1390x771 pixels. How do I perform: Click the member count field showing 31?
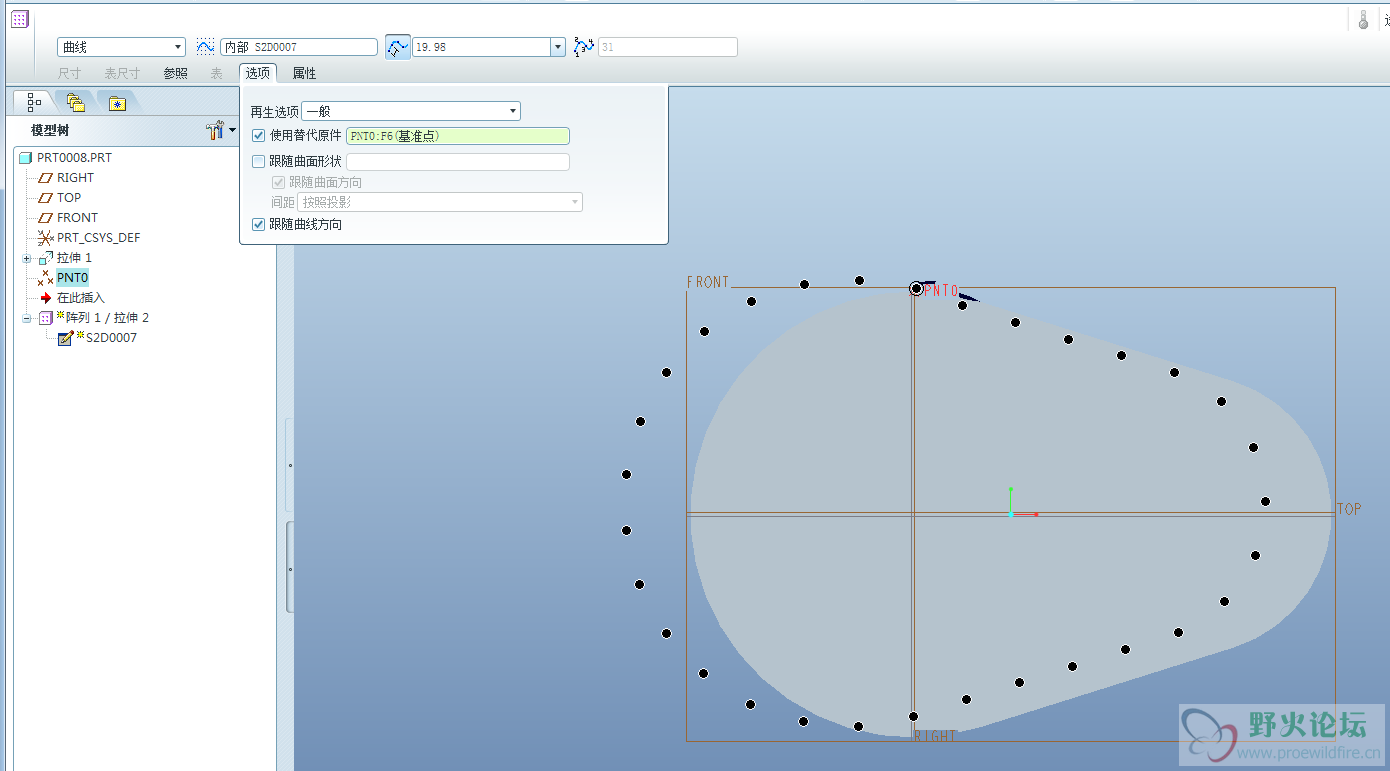click(x=668, y=47)
